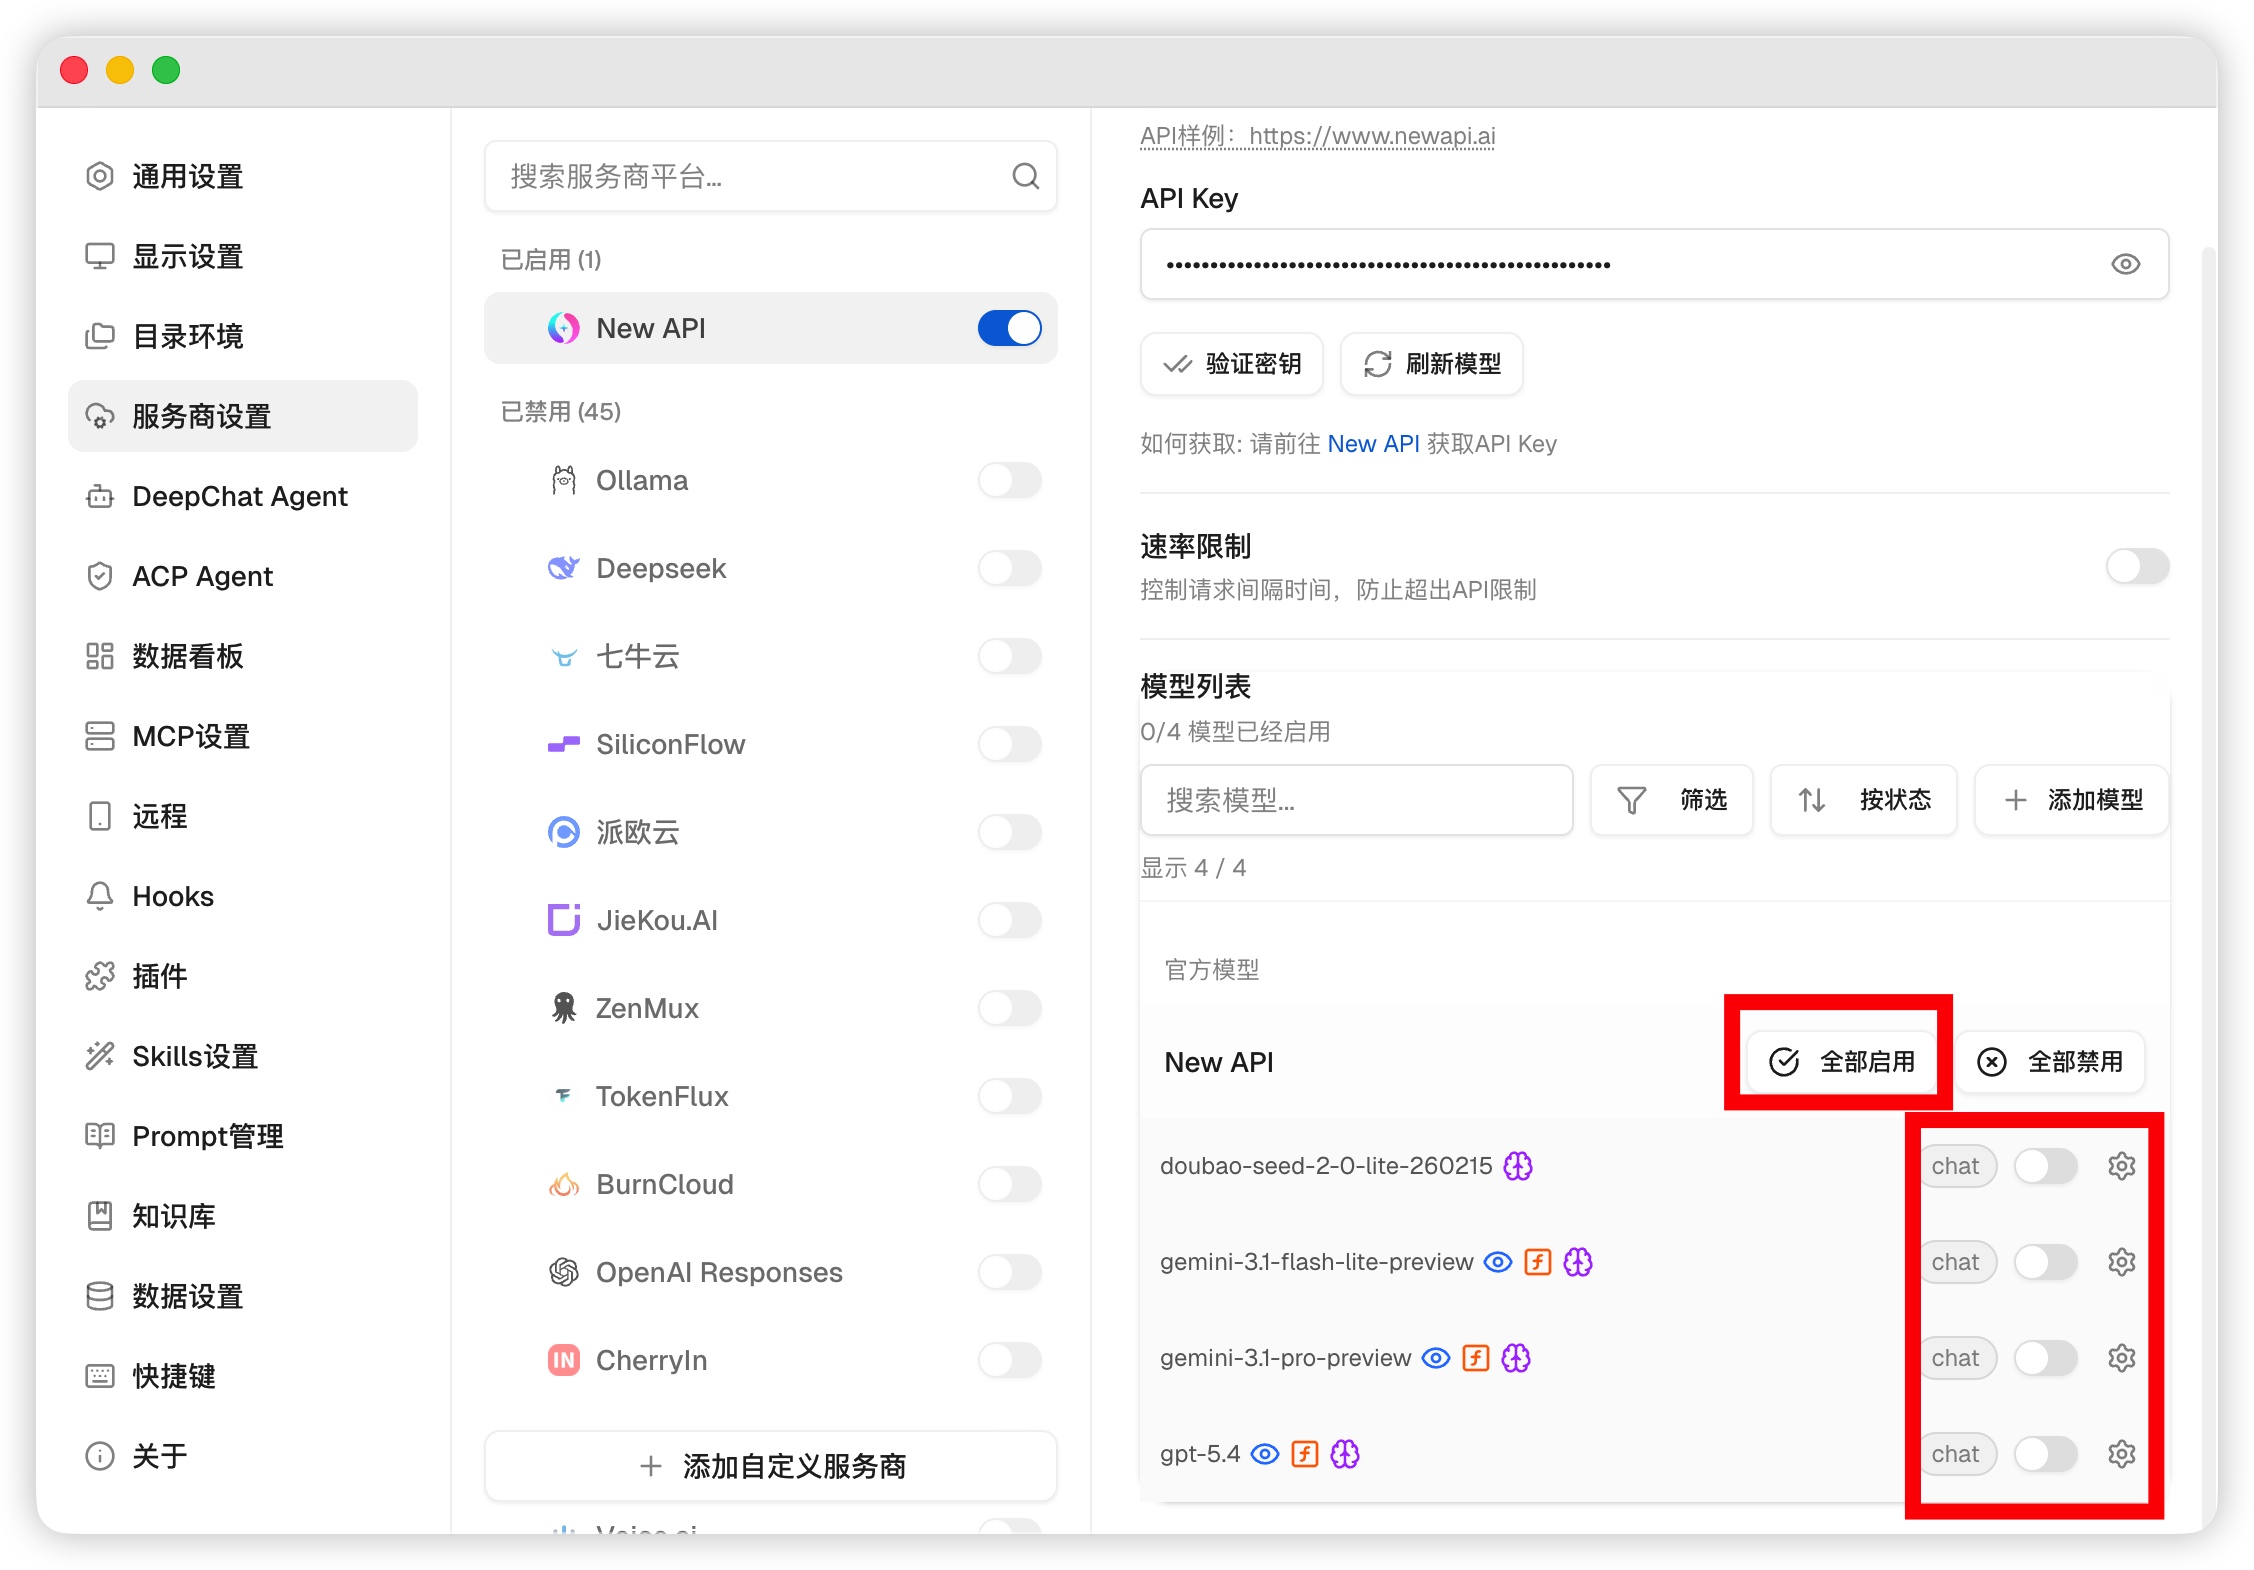Image resolution: width=2254 pixels, height=1570 pixels.
Task: Click the 添加模型 button
Action: [x=2072, y=800]
